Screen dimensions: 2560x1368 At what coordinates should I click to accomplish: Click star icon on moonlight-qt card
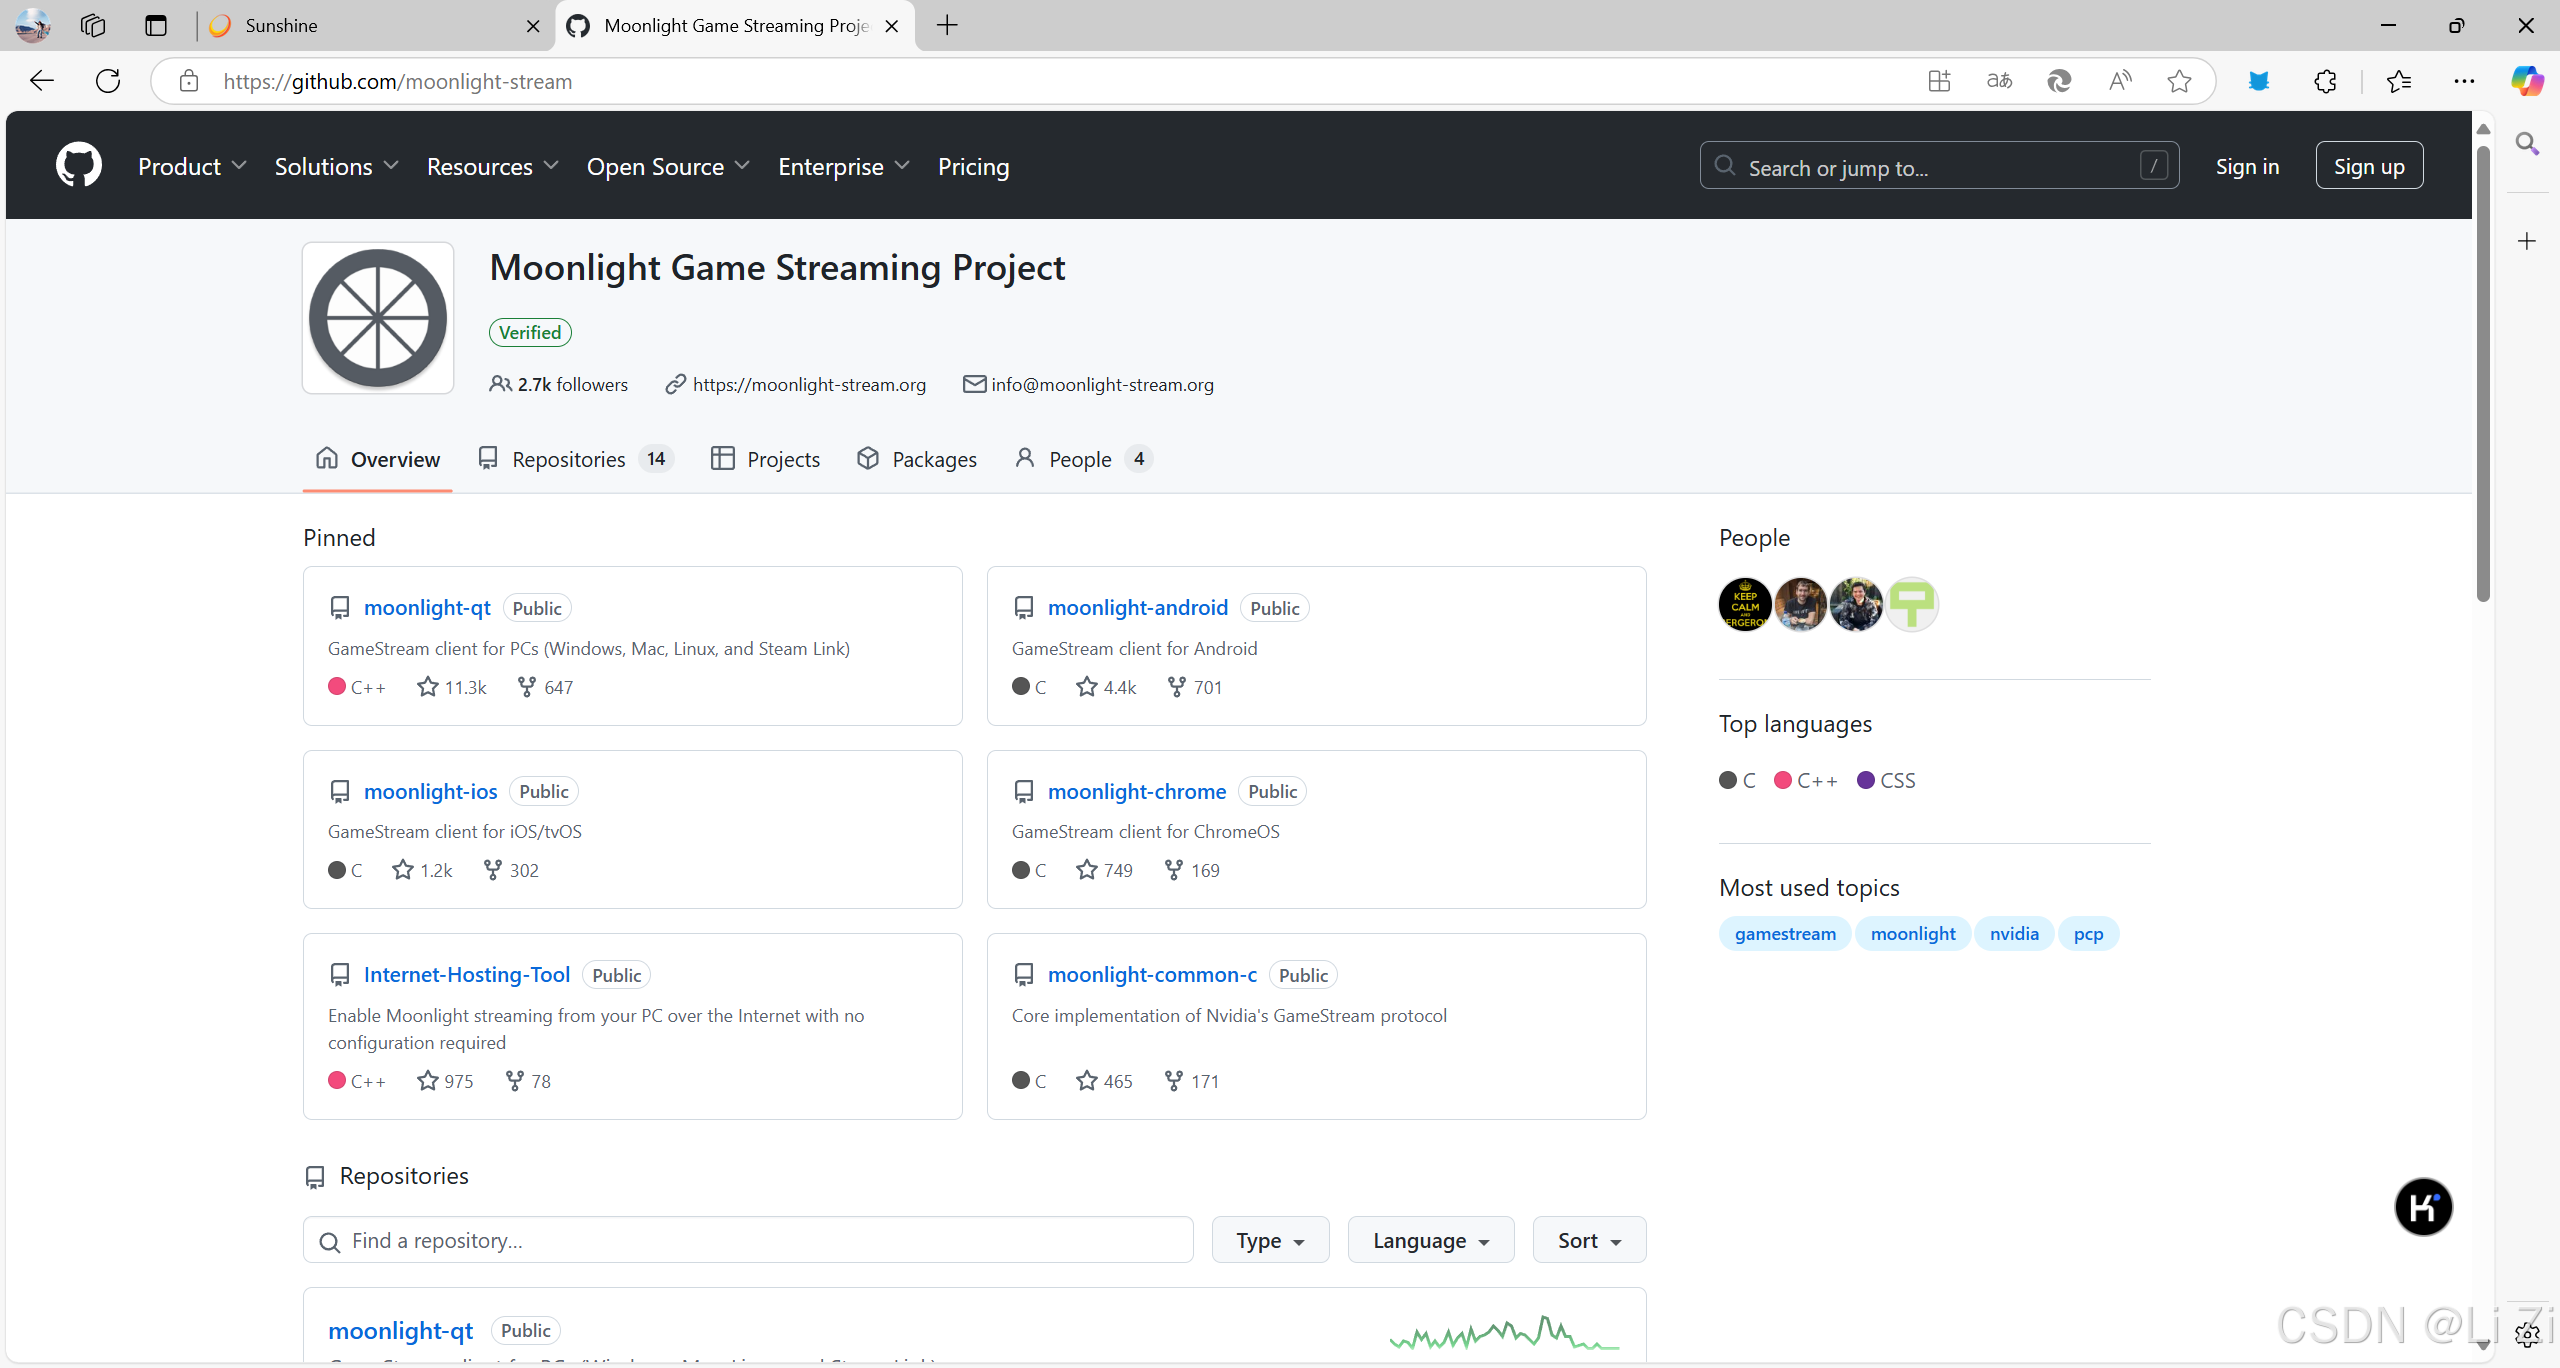428,687
